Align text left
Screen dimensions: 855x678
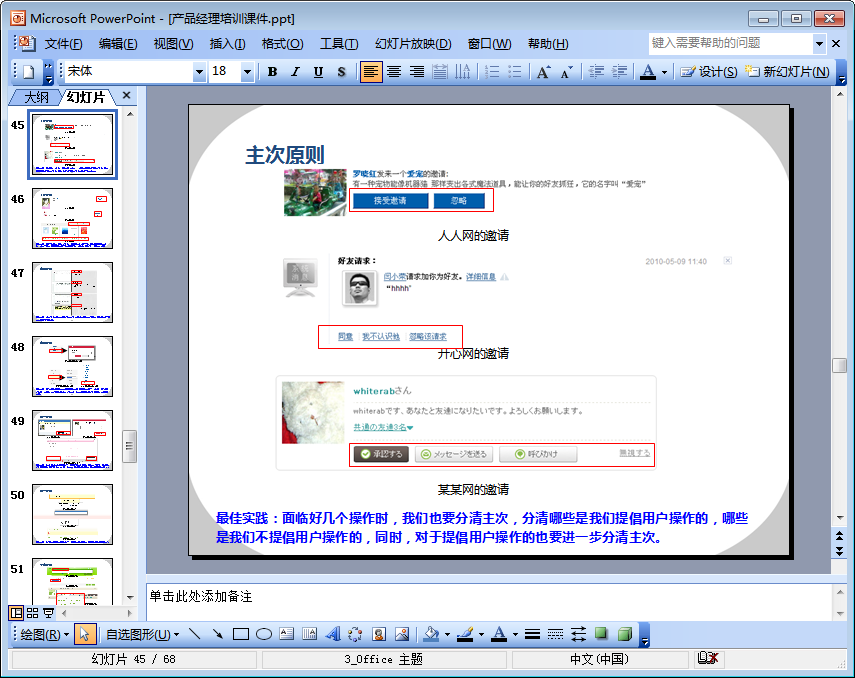tap(370, 71)
